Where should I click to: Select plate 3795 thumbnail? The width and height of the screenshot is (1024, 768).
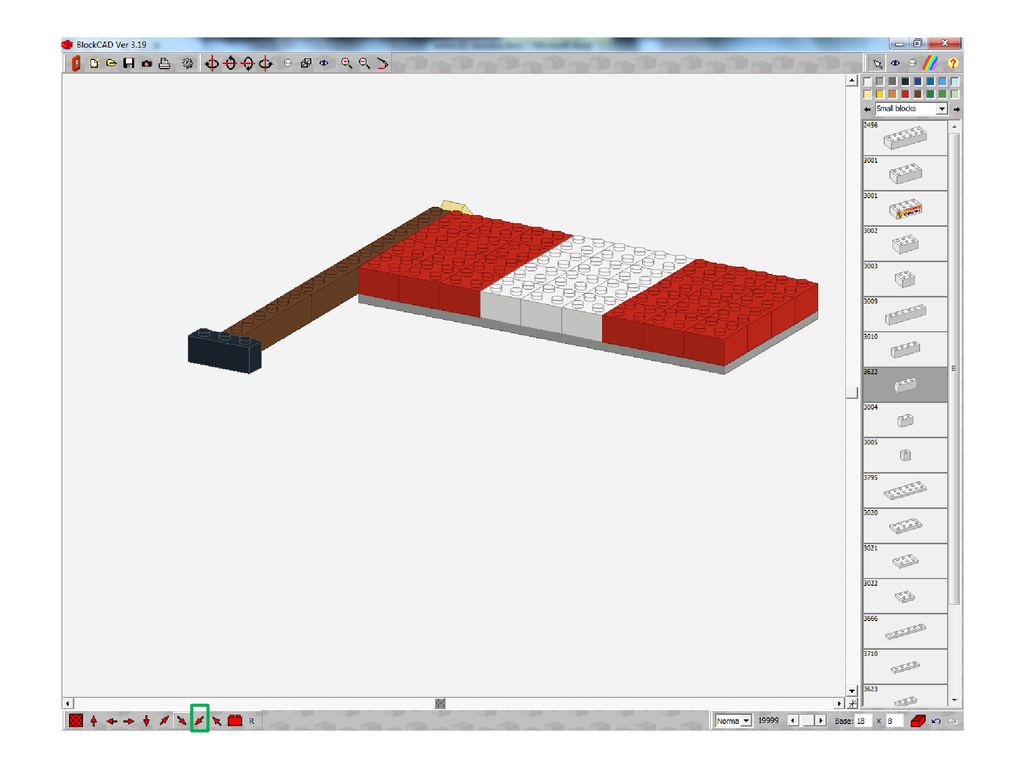905,490
